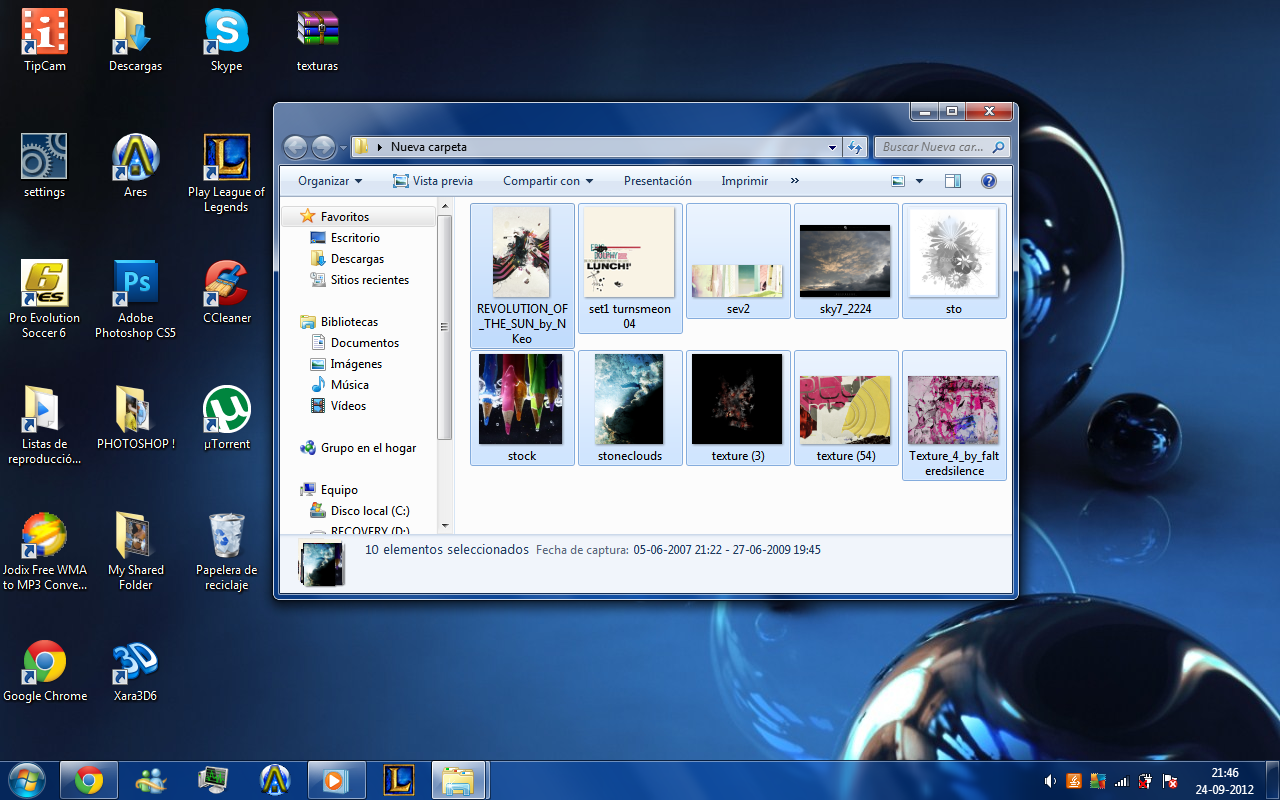This screenshot has height=800, width=1280.
Task: Open My Shared Folder on desktop
Action: 136,551
